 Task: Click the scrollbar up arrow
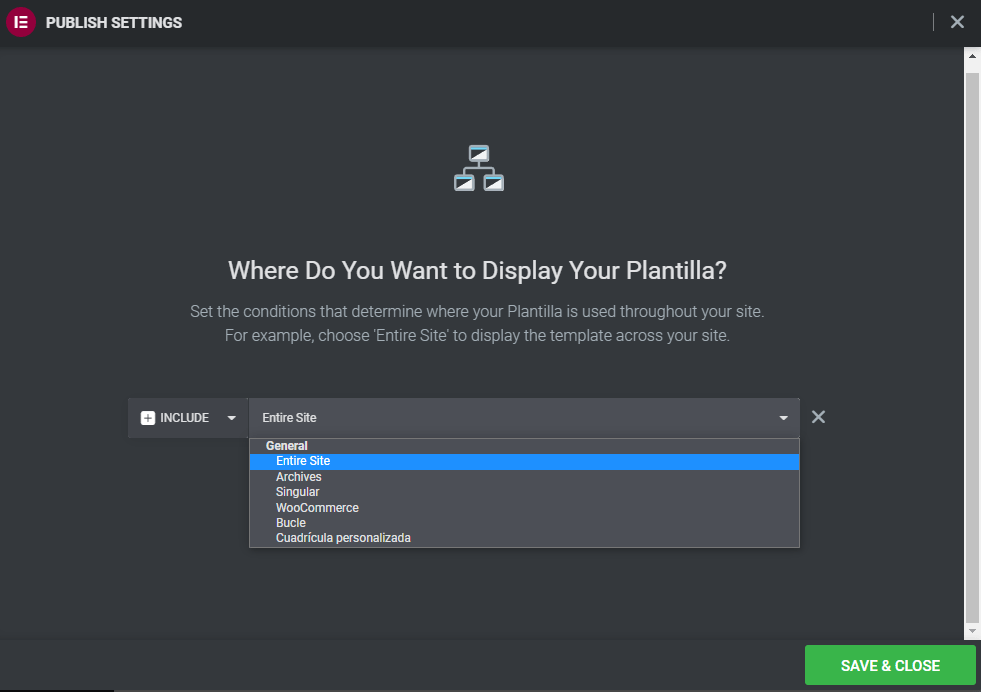[972, 56]
